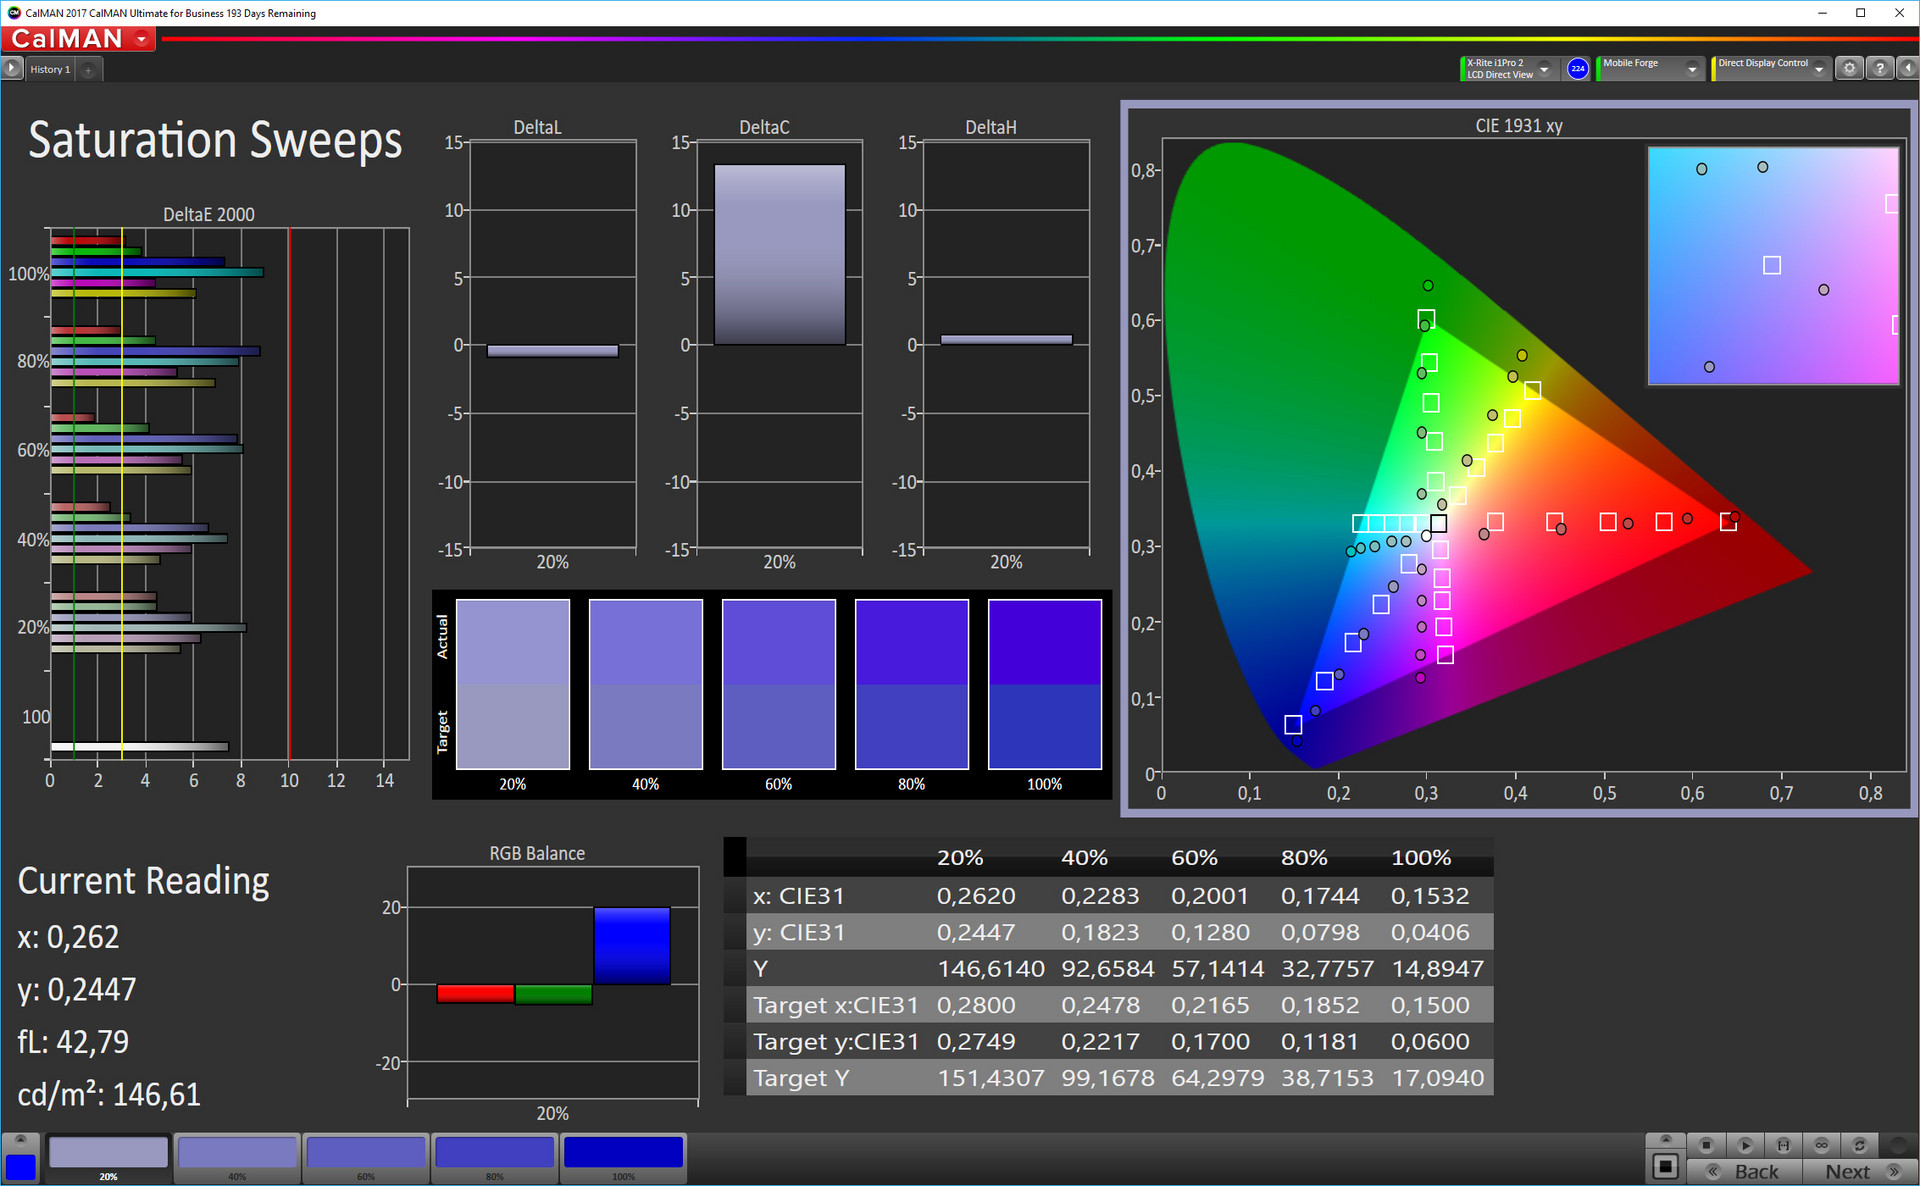Click the read continuous play button

coord(1745,1145)
